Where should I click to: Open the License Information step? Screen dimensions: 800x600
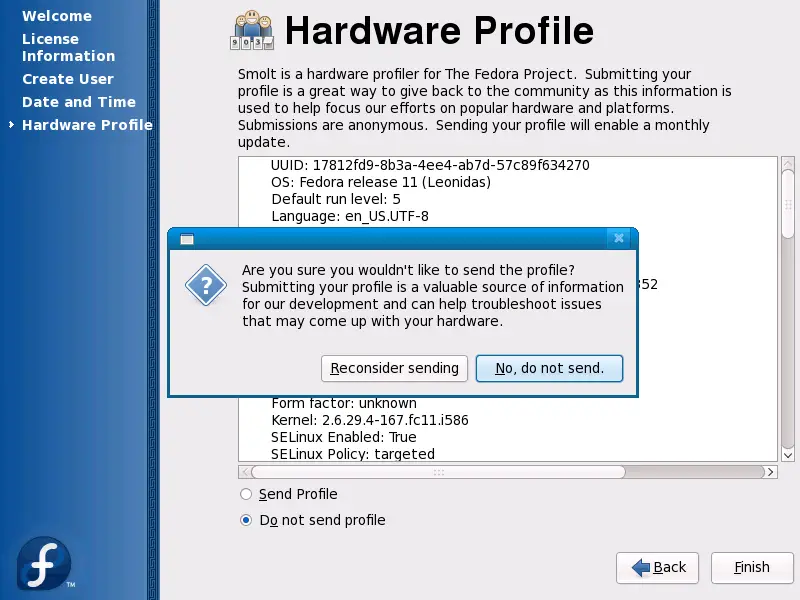[x=68, y=47]
